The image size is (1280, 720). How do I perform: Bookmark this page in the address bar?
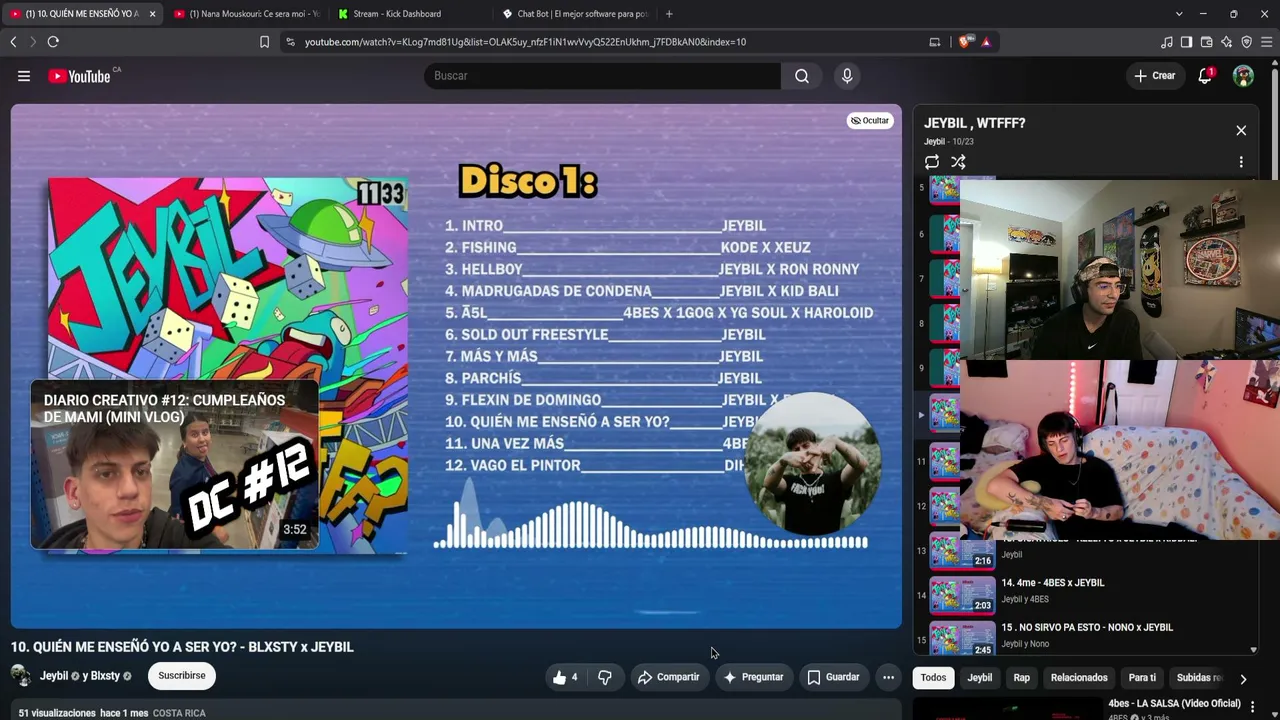[x=264, y=42]
